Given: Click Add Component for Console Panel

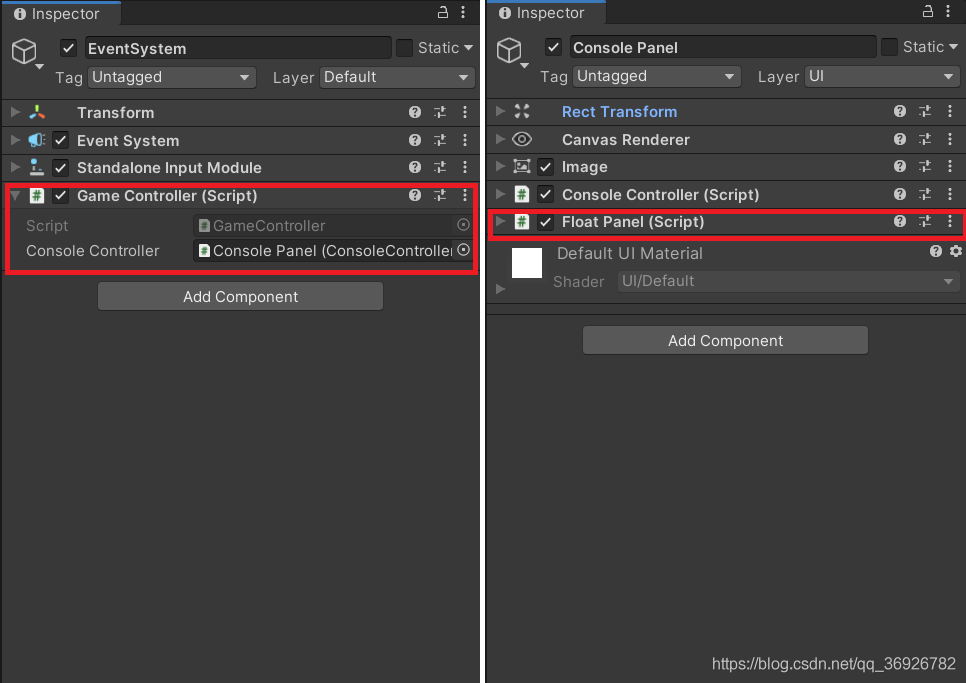Looking at the screenshot, I should 725,341.
